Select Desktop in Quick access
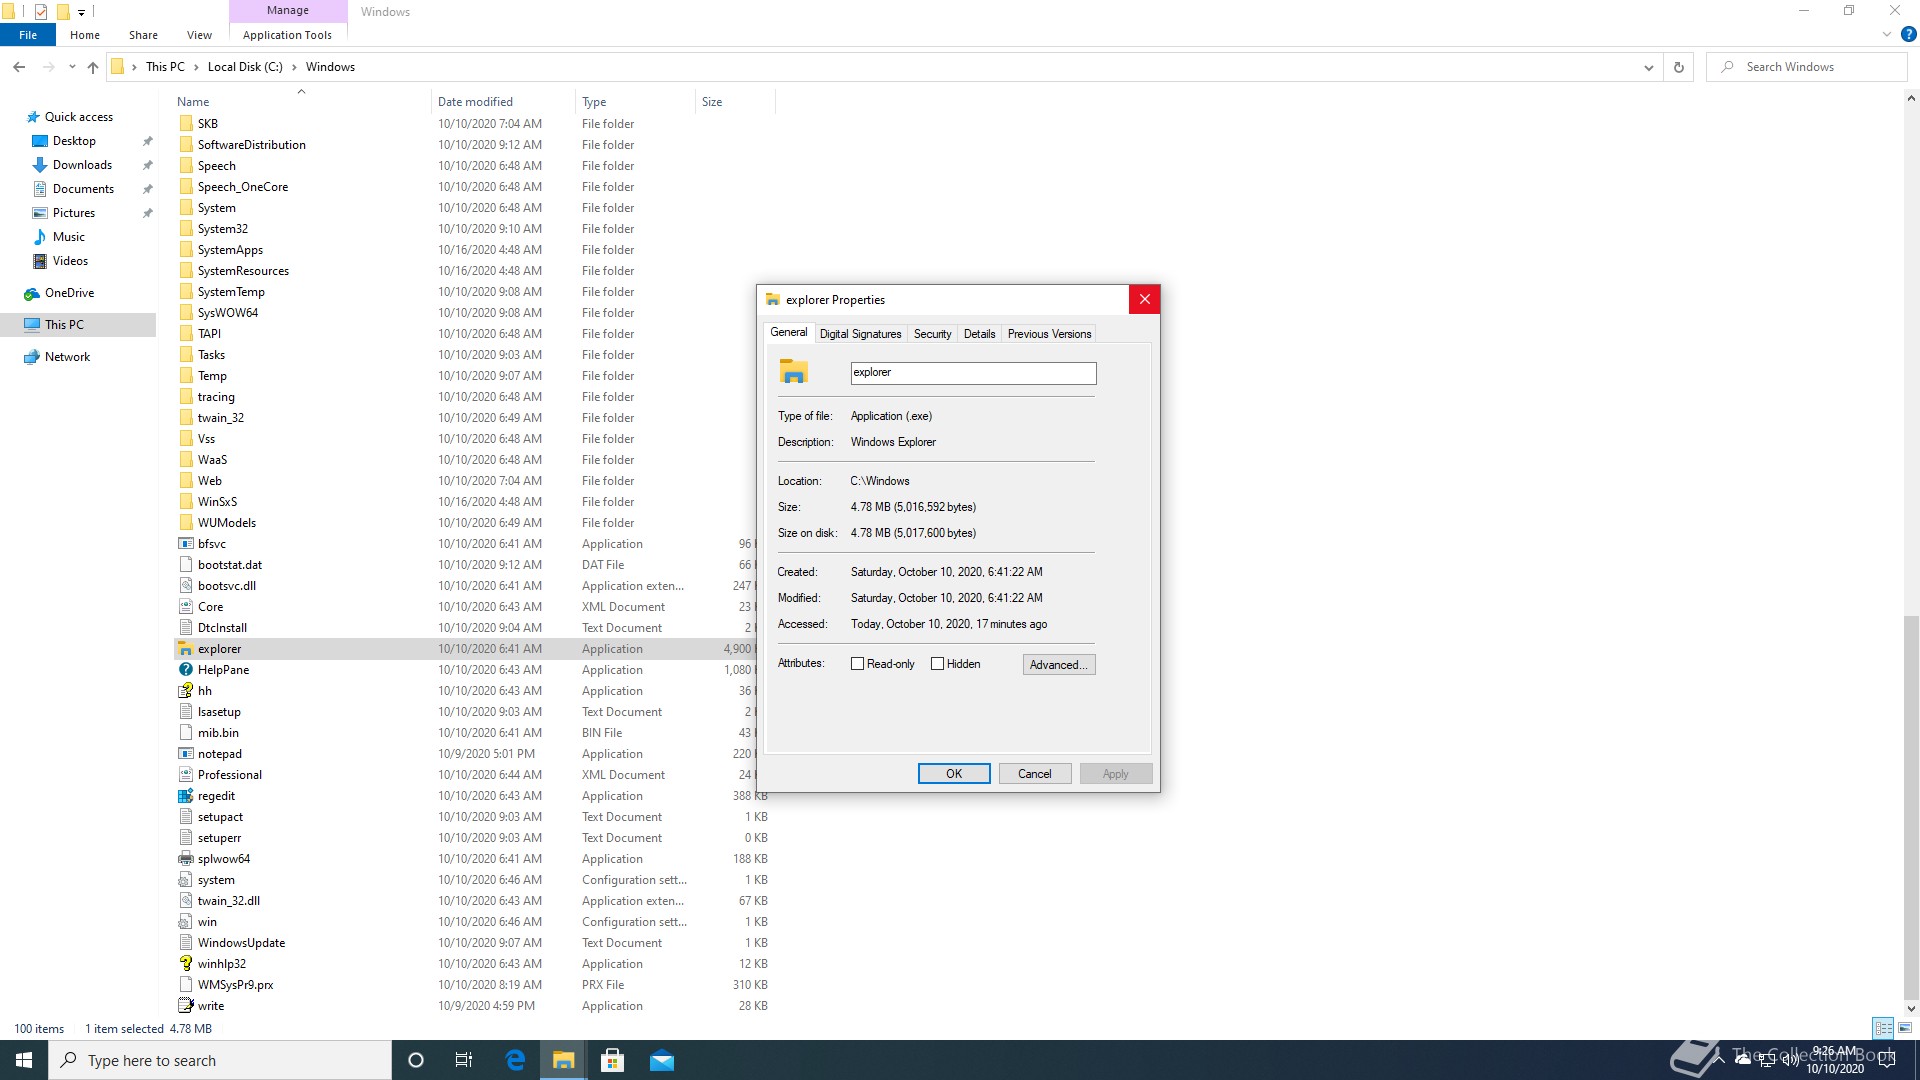 (74, 141)
